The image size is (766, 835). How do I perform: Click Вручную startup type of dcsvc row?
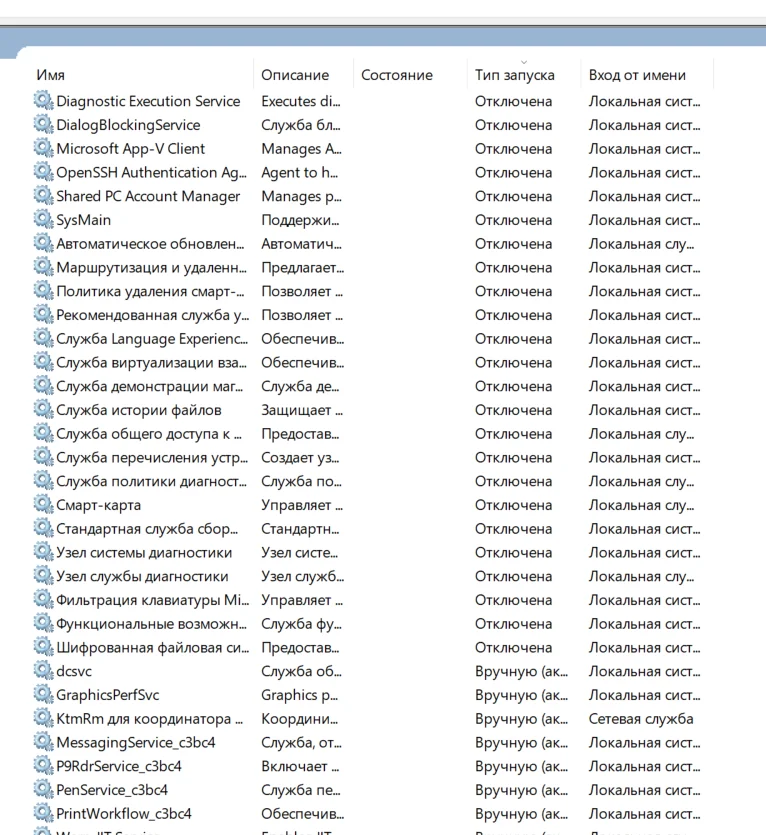pyautogui.click(x=521, y=672)
